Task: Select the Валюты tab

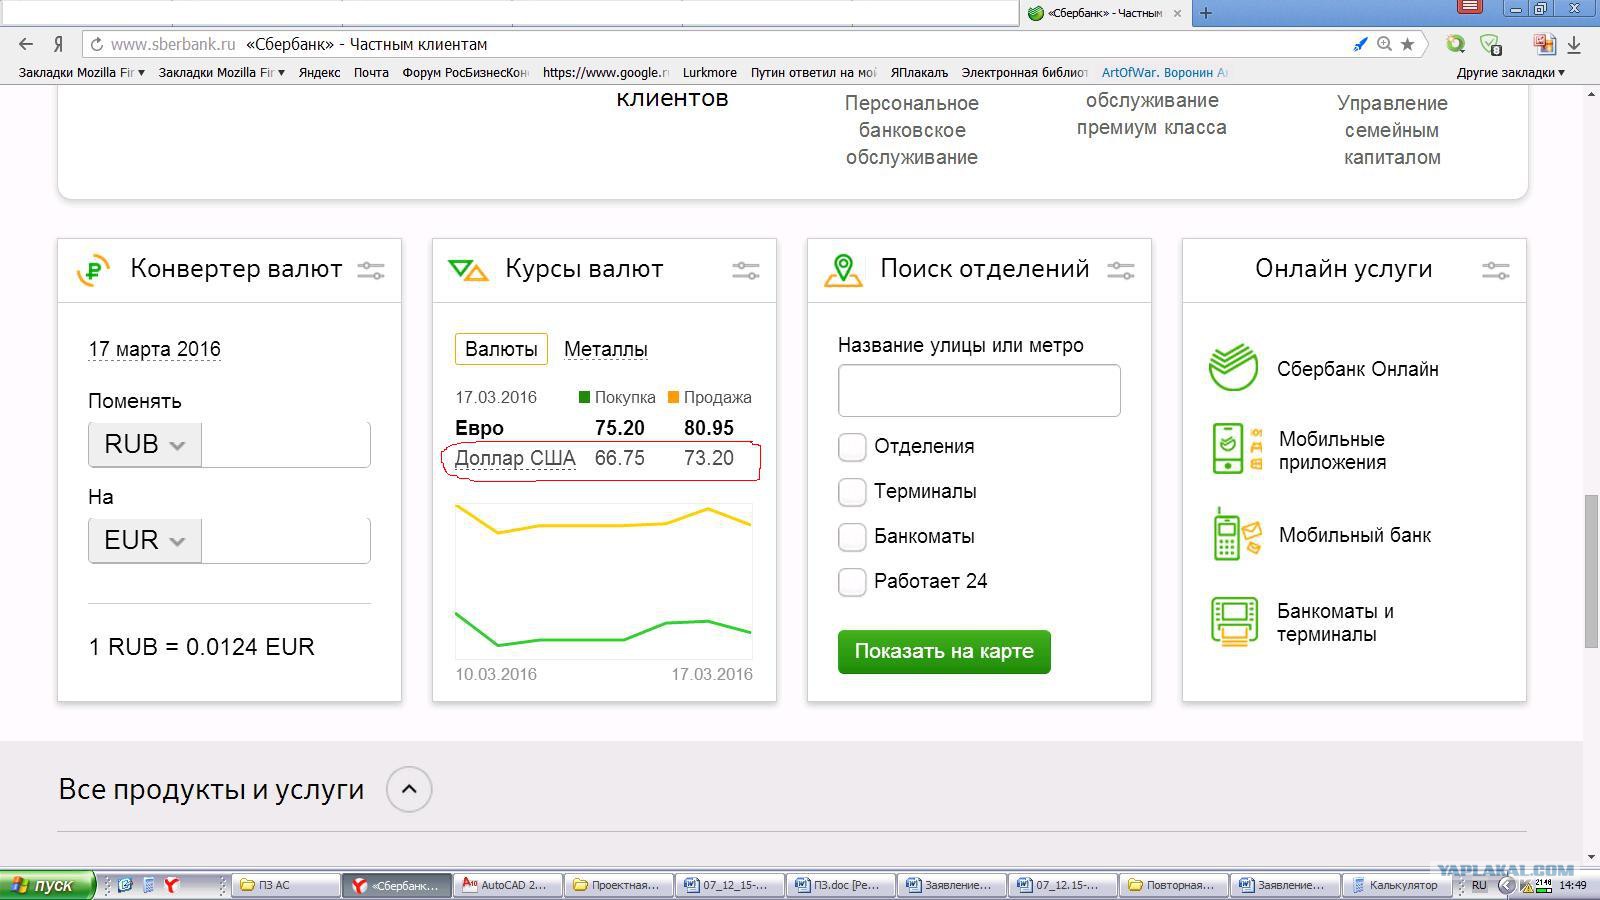Action: pyautogui.click(x=501, y=349)
